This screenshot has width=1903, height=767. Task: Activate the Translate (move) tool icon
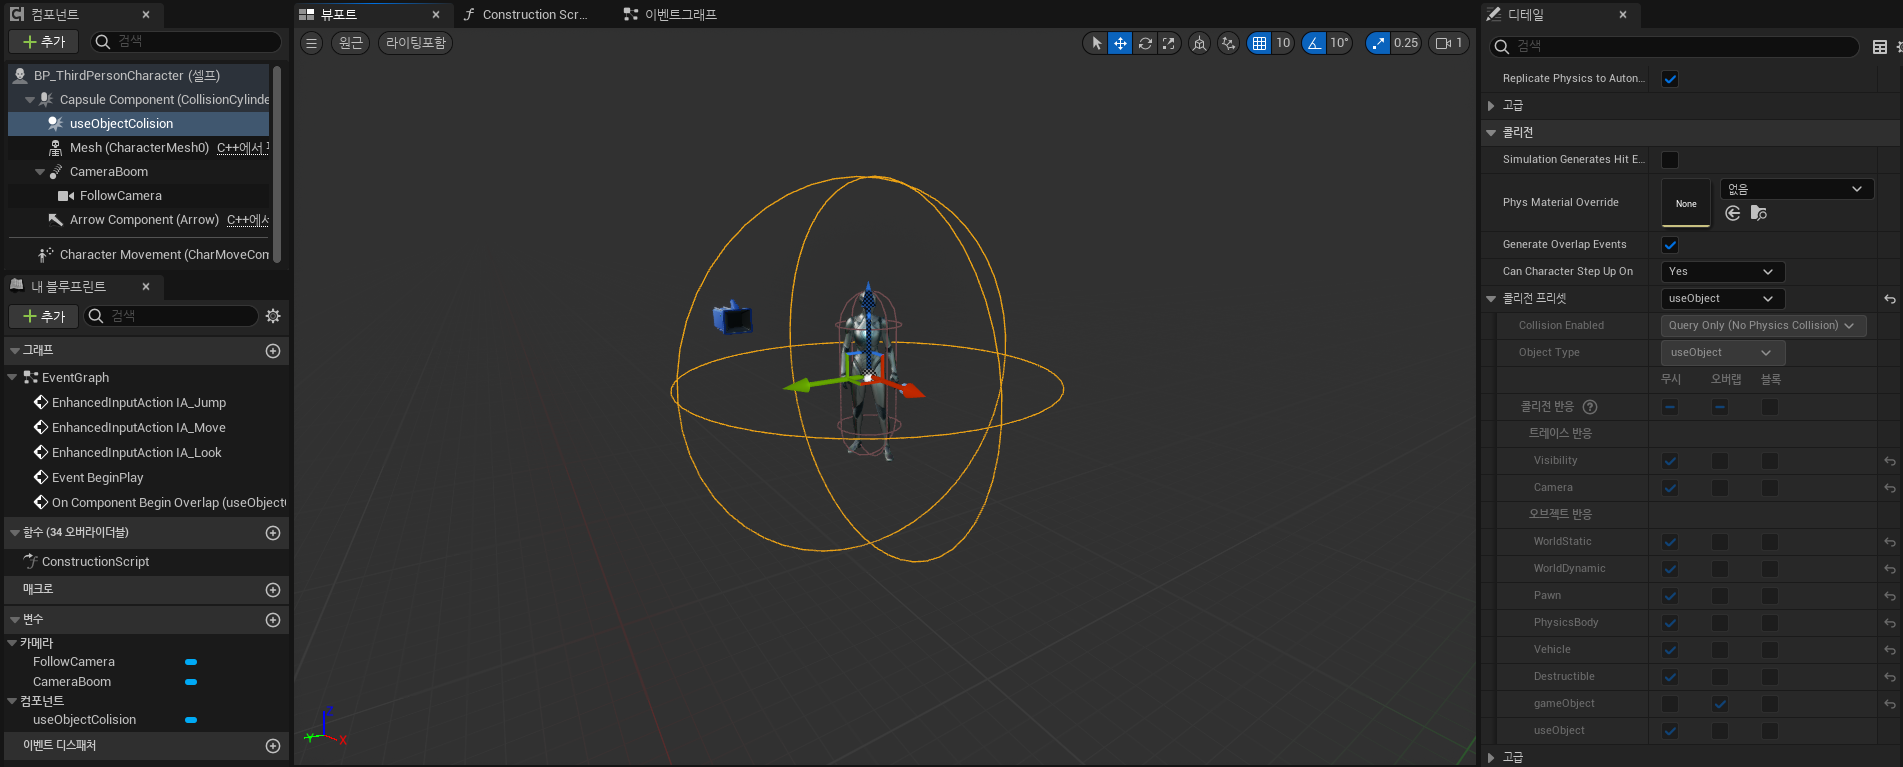coord(1120,43)
